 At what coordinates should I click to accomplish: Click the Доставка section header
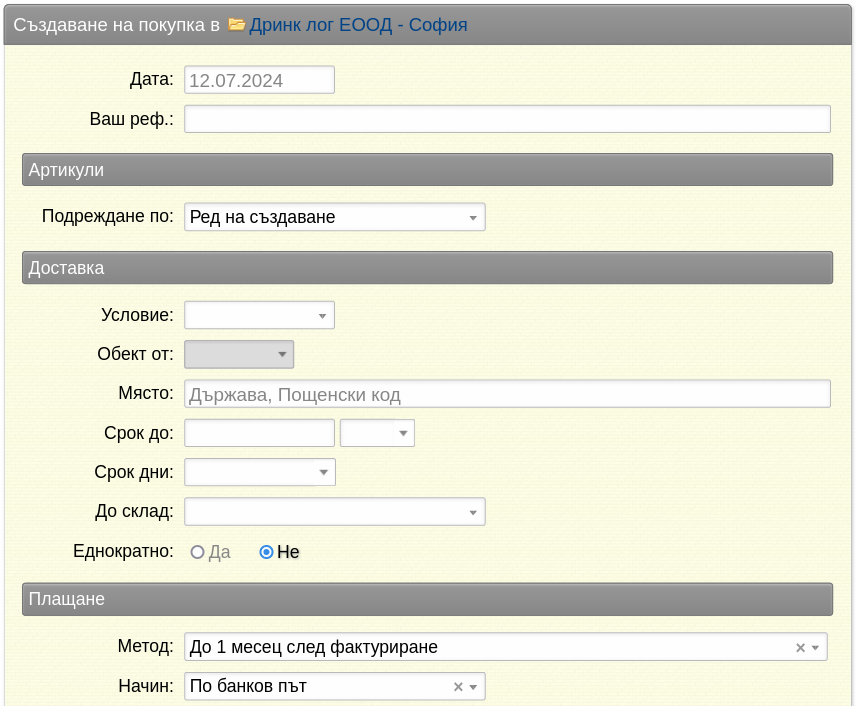pos(427,268)
